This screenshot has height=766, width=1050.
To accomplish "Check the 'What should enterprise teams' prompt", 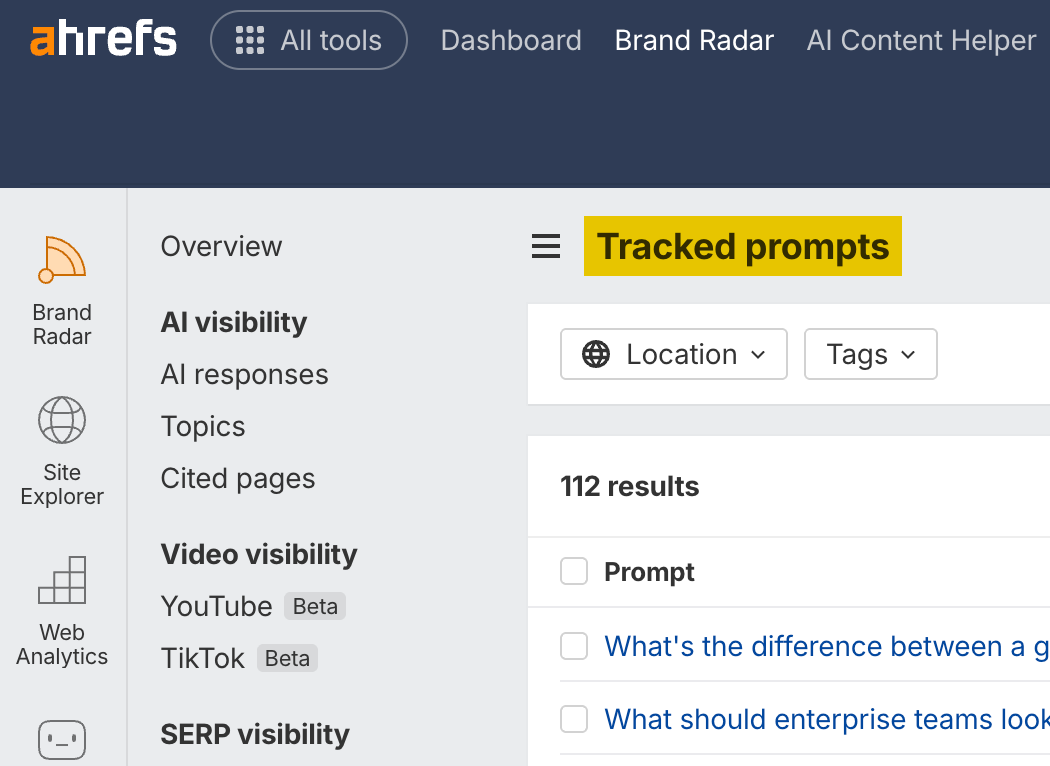I will (574, 719).
